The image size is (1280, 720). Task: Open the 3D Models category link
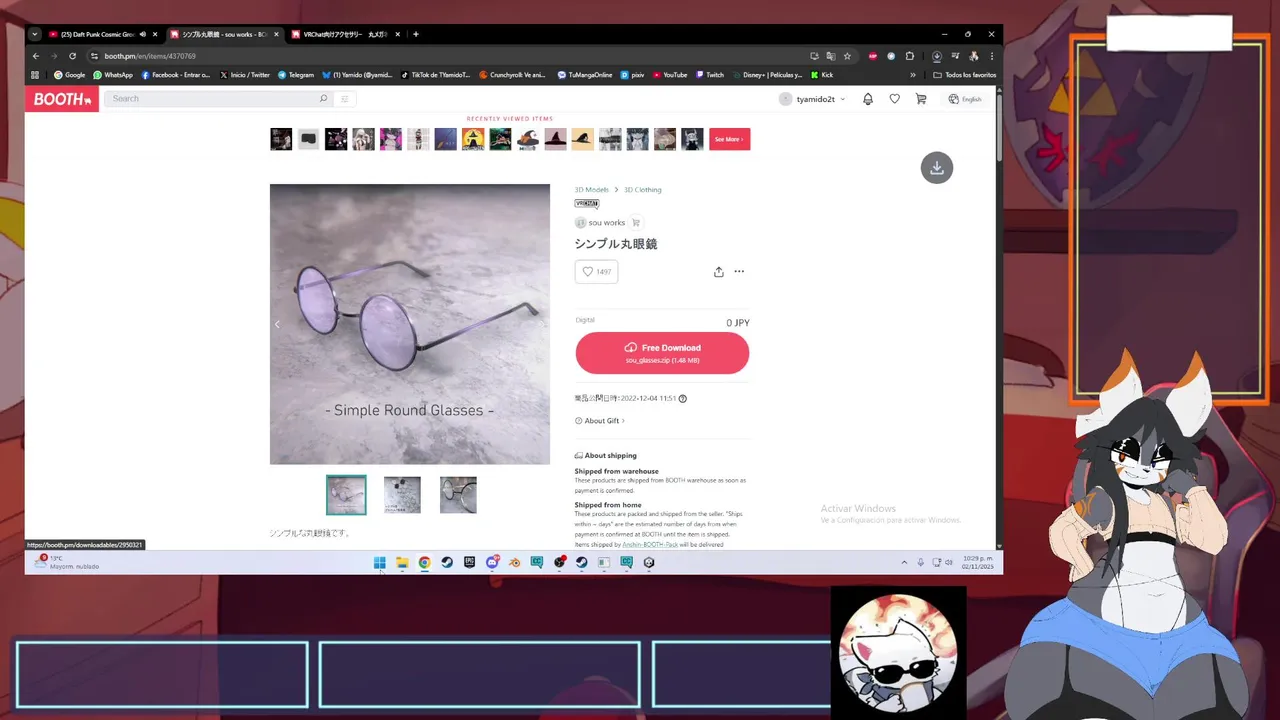tap(592, 190)
